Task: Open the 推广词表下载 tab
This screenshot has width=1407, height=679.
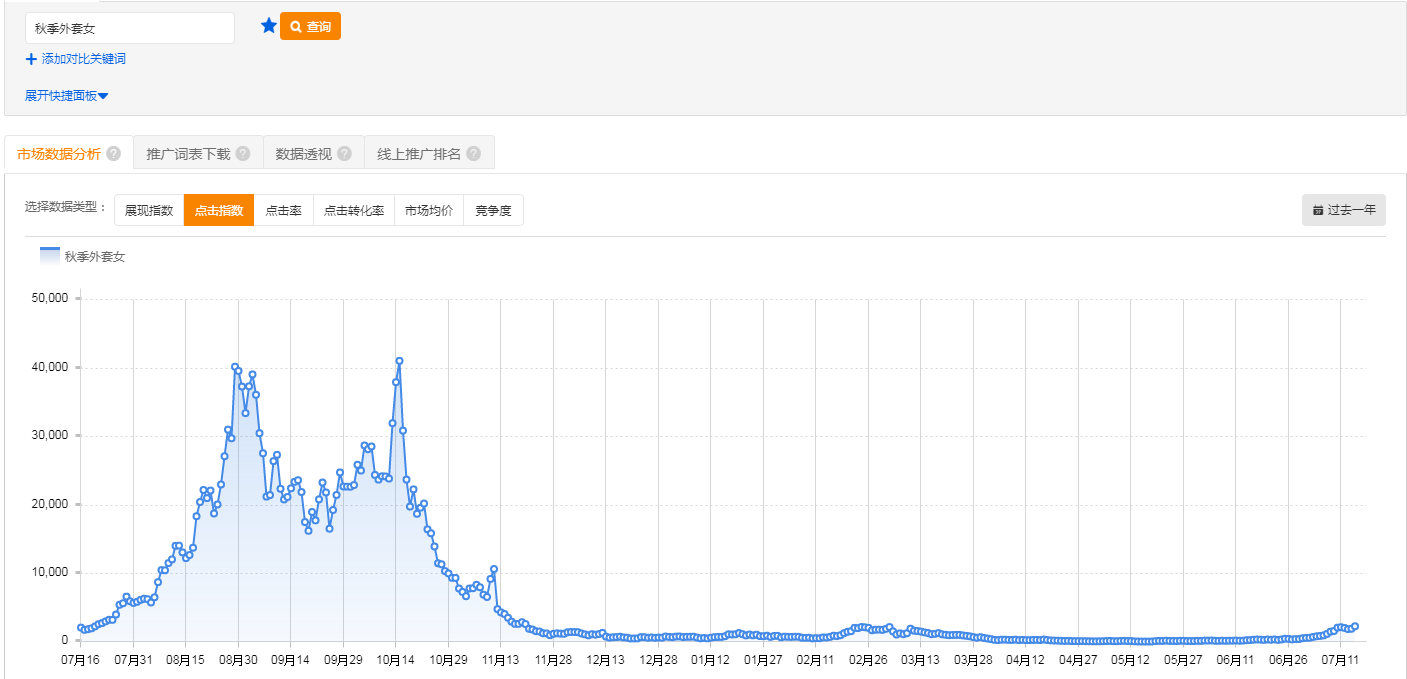Action: (188, 154)
